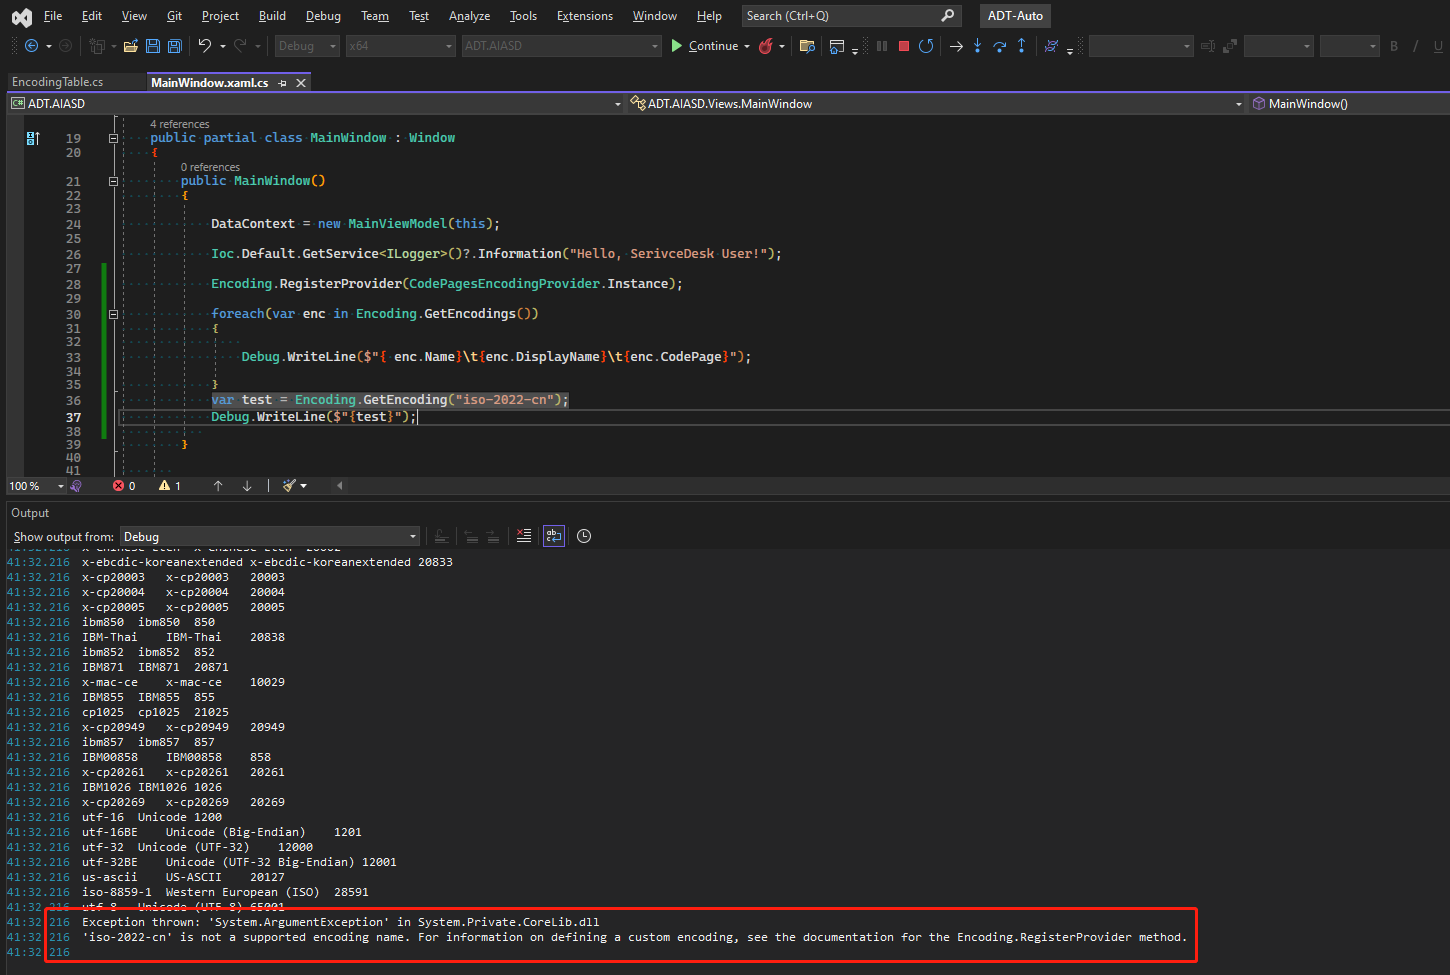Screen dimensions: 1450x975
Task: Click the Save All icon
Action: tap(175, 46)
